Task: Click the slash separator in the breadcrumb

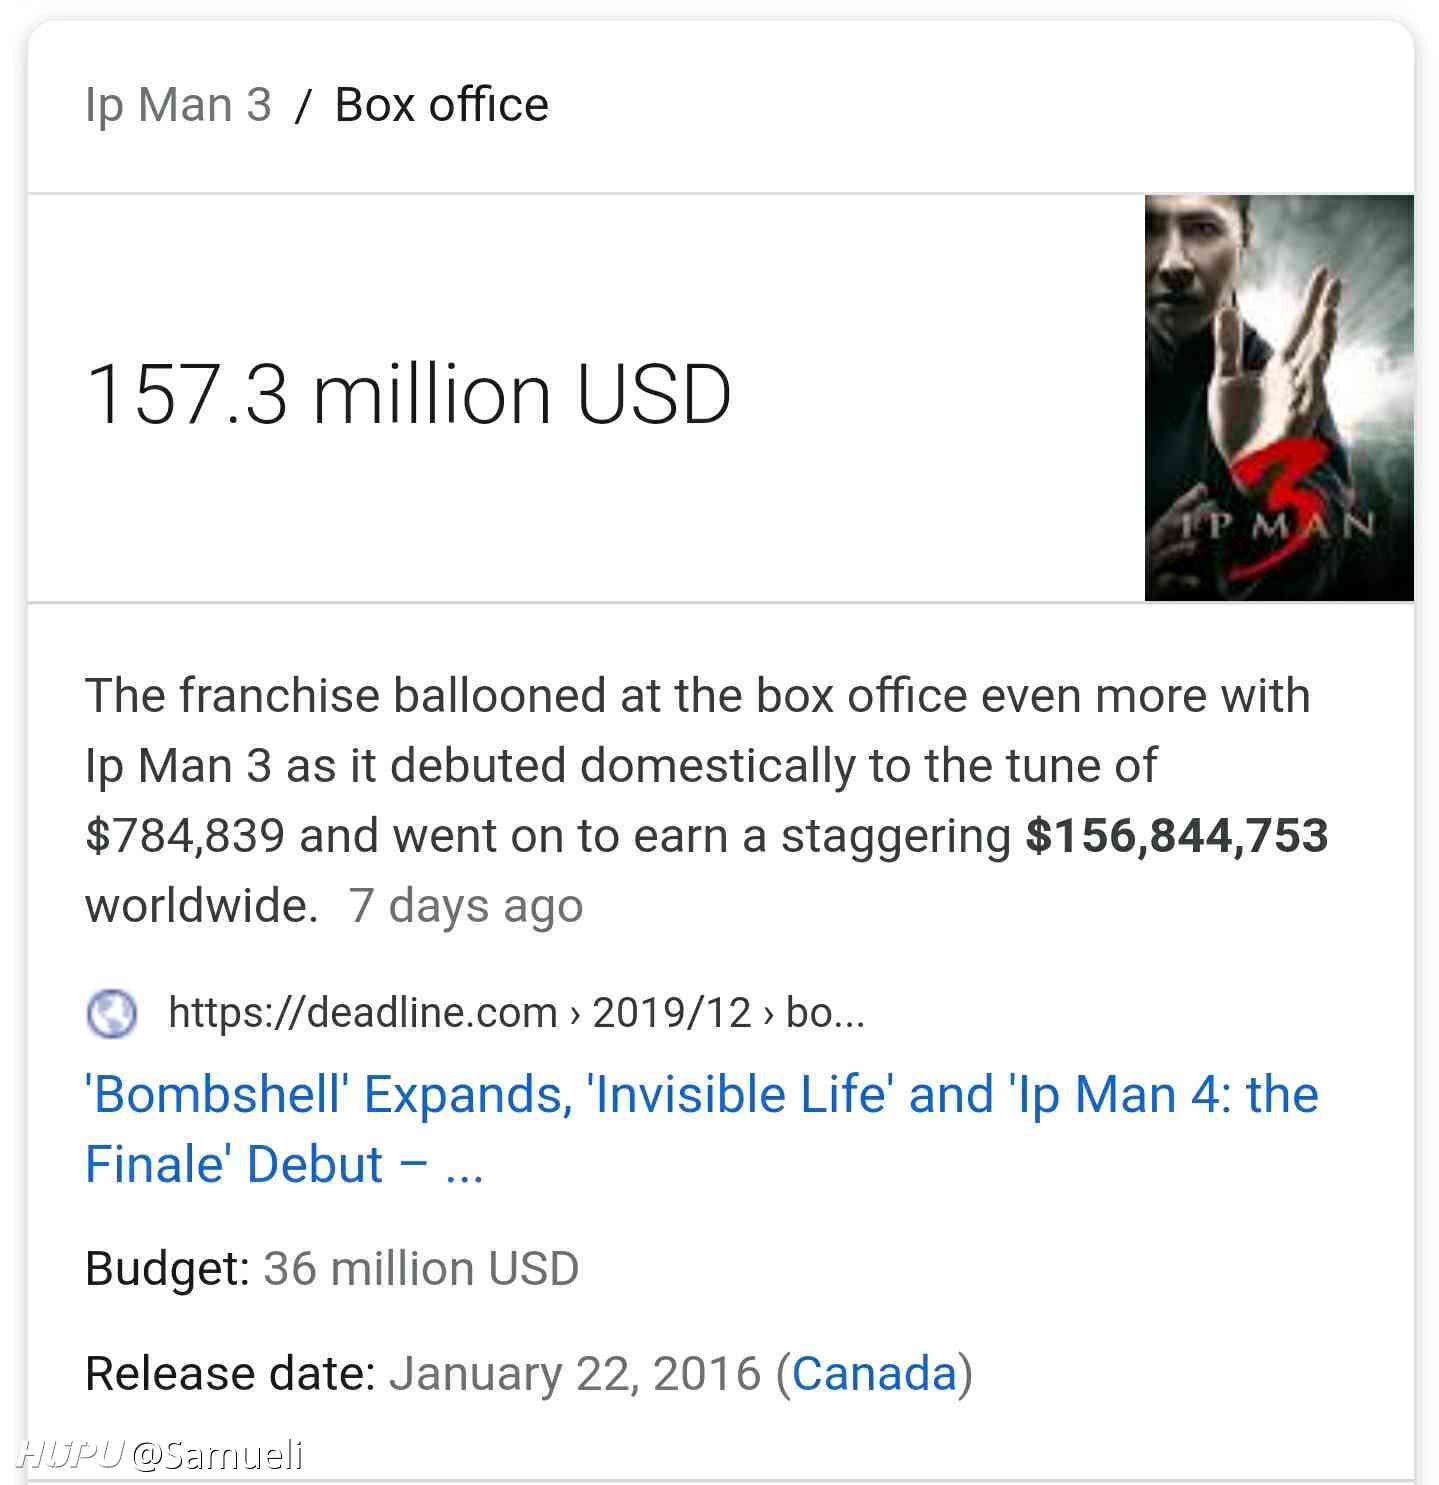Action: pyautogui.click(x=304, y=106)
